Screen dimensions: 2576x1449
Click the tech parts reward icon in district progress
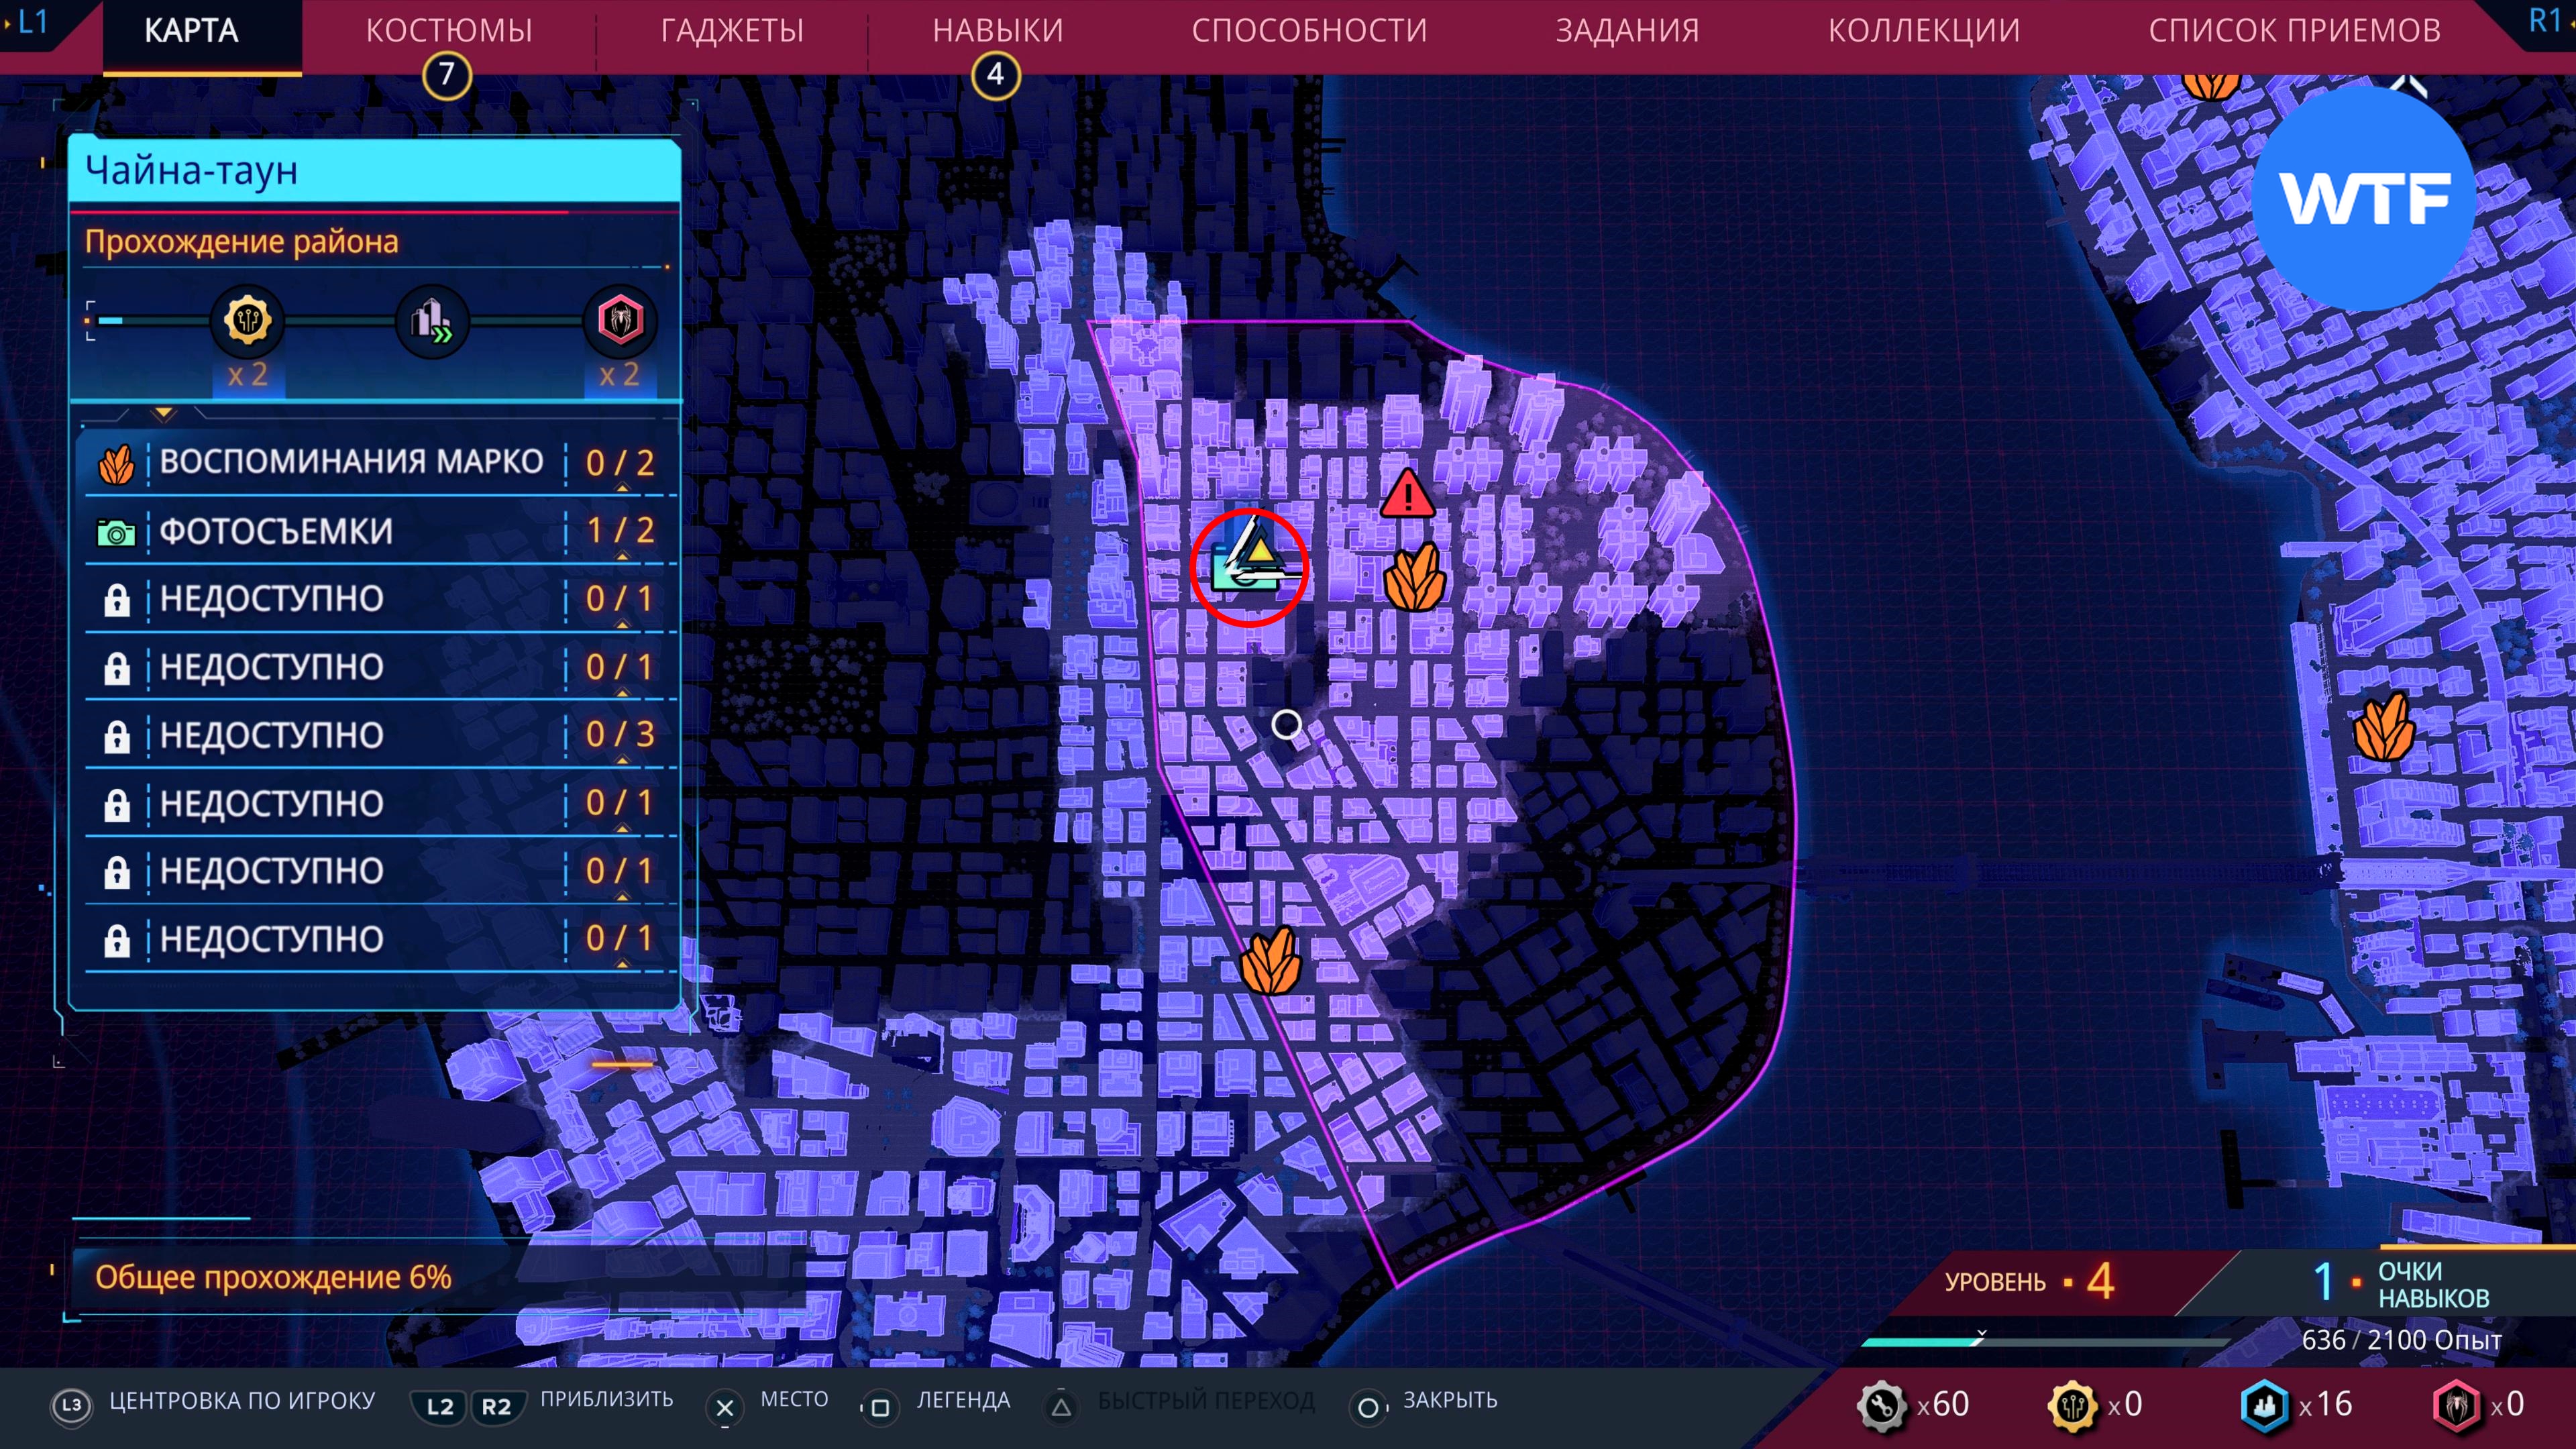pos(247,320)
